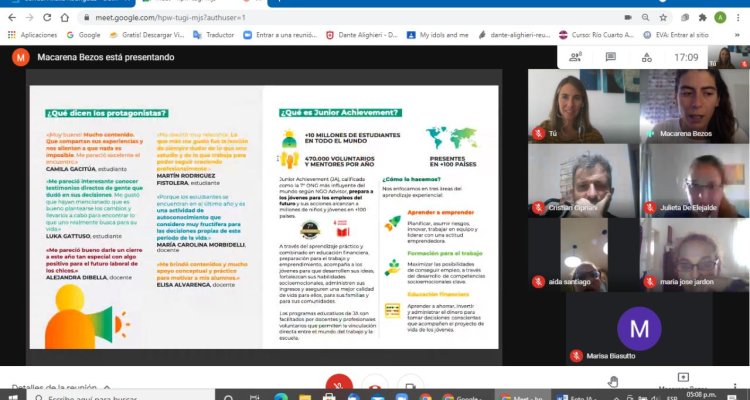Open the Traductor bookmark
The image size is (750, 400).
click(213, 35)
